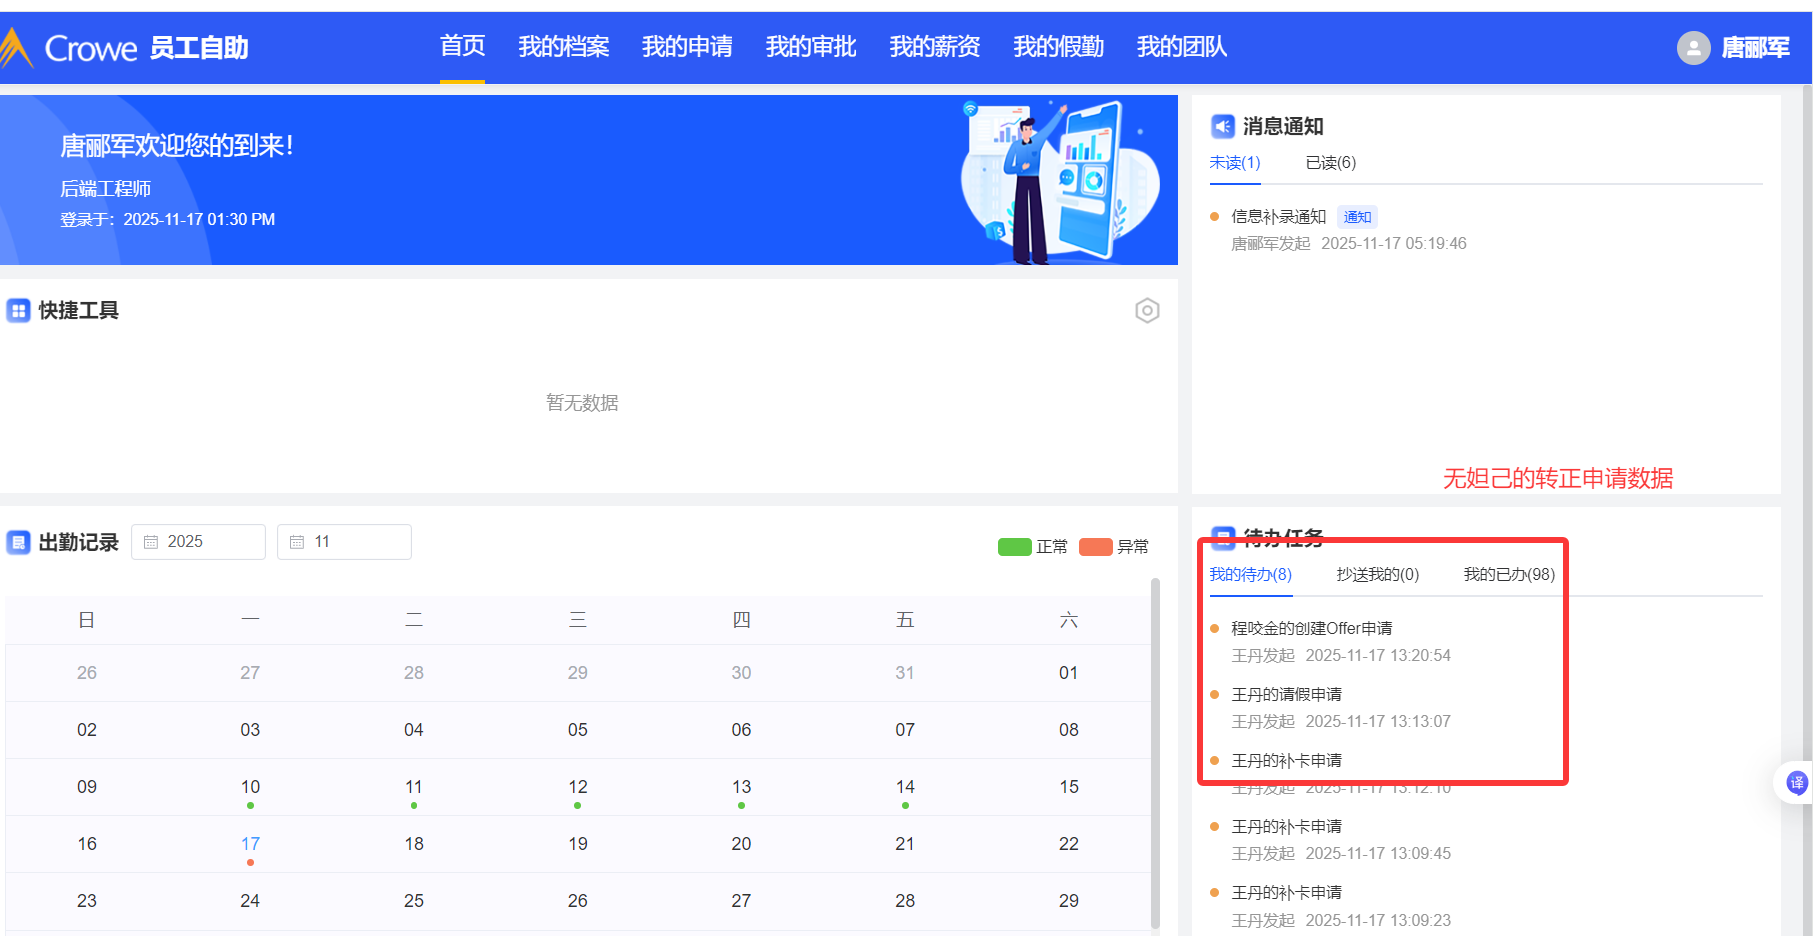Open 我的档案 in navigation bar
The height and width of the screenshot is (936, 1820).
coord(563,47)
